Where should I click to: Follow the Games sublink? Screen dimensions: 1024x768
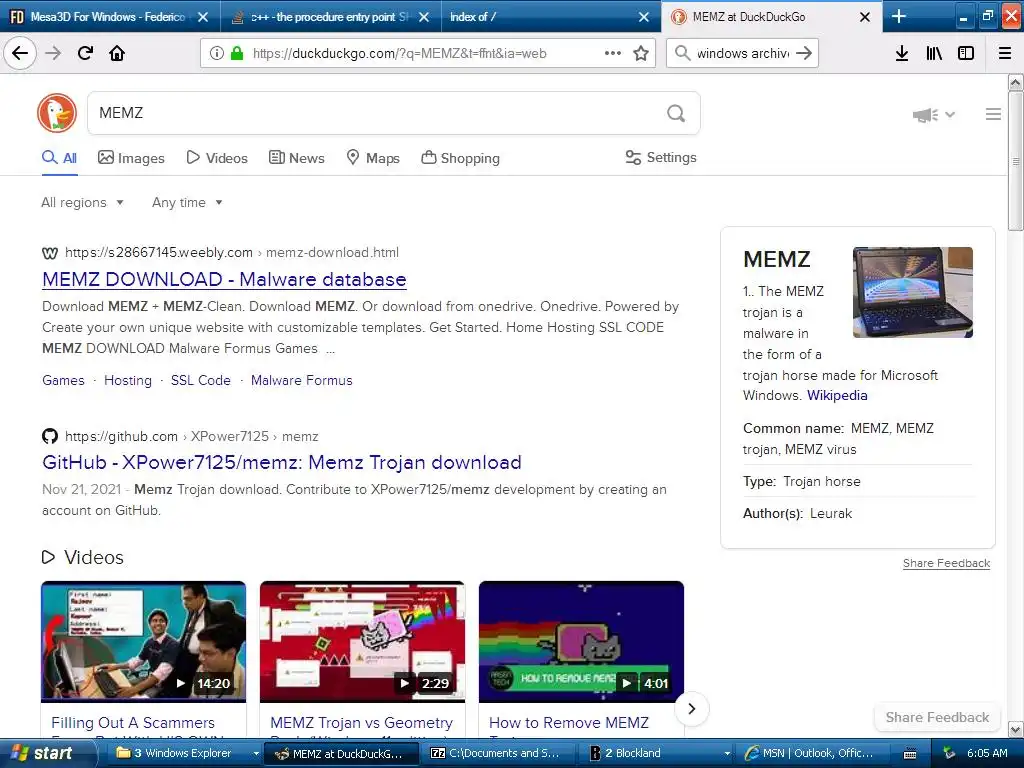click(63, 380)
